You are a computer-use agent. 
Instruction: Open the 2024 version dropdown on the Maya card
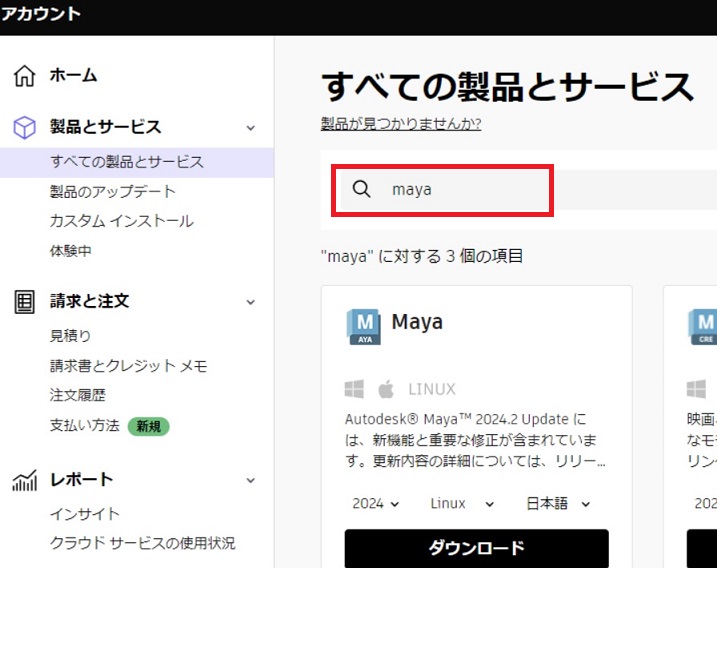375,503
